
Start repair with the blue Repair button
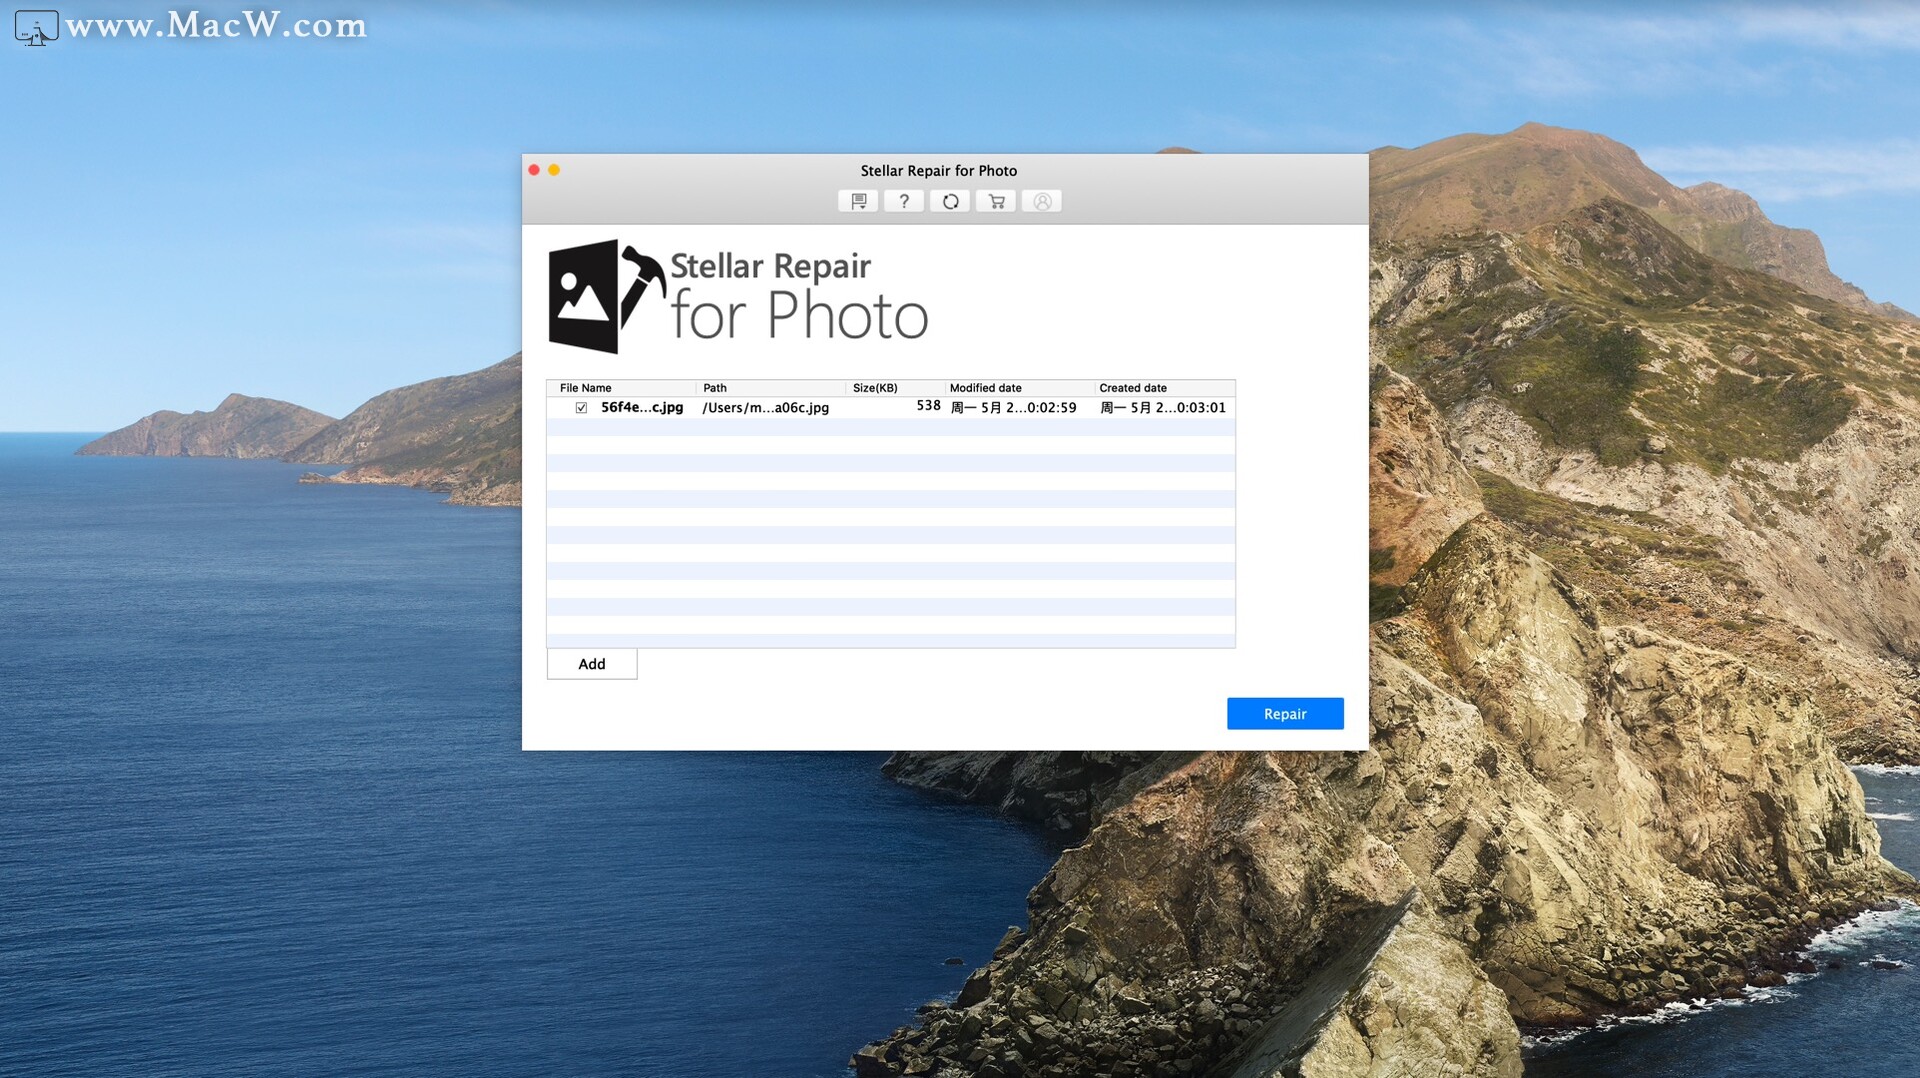tap(1285, 714)
